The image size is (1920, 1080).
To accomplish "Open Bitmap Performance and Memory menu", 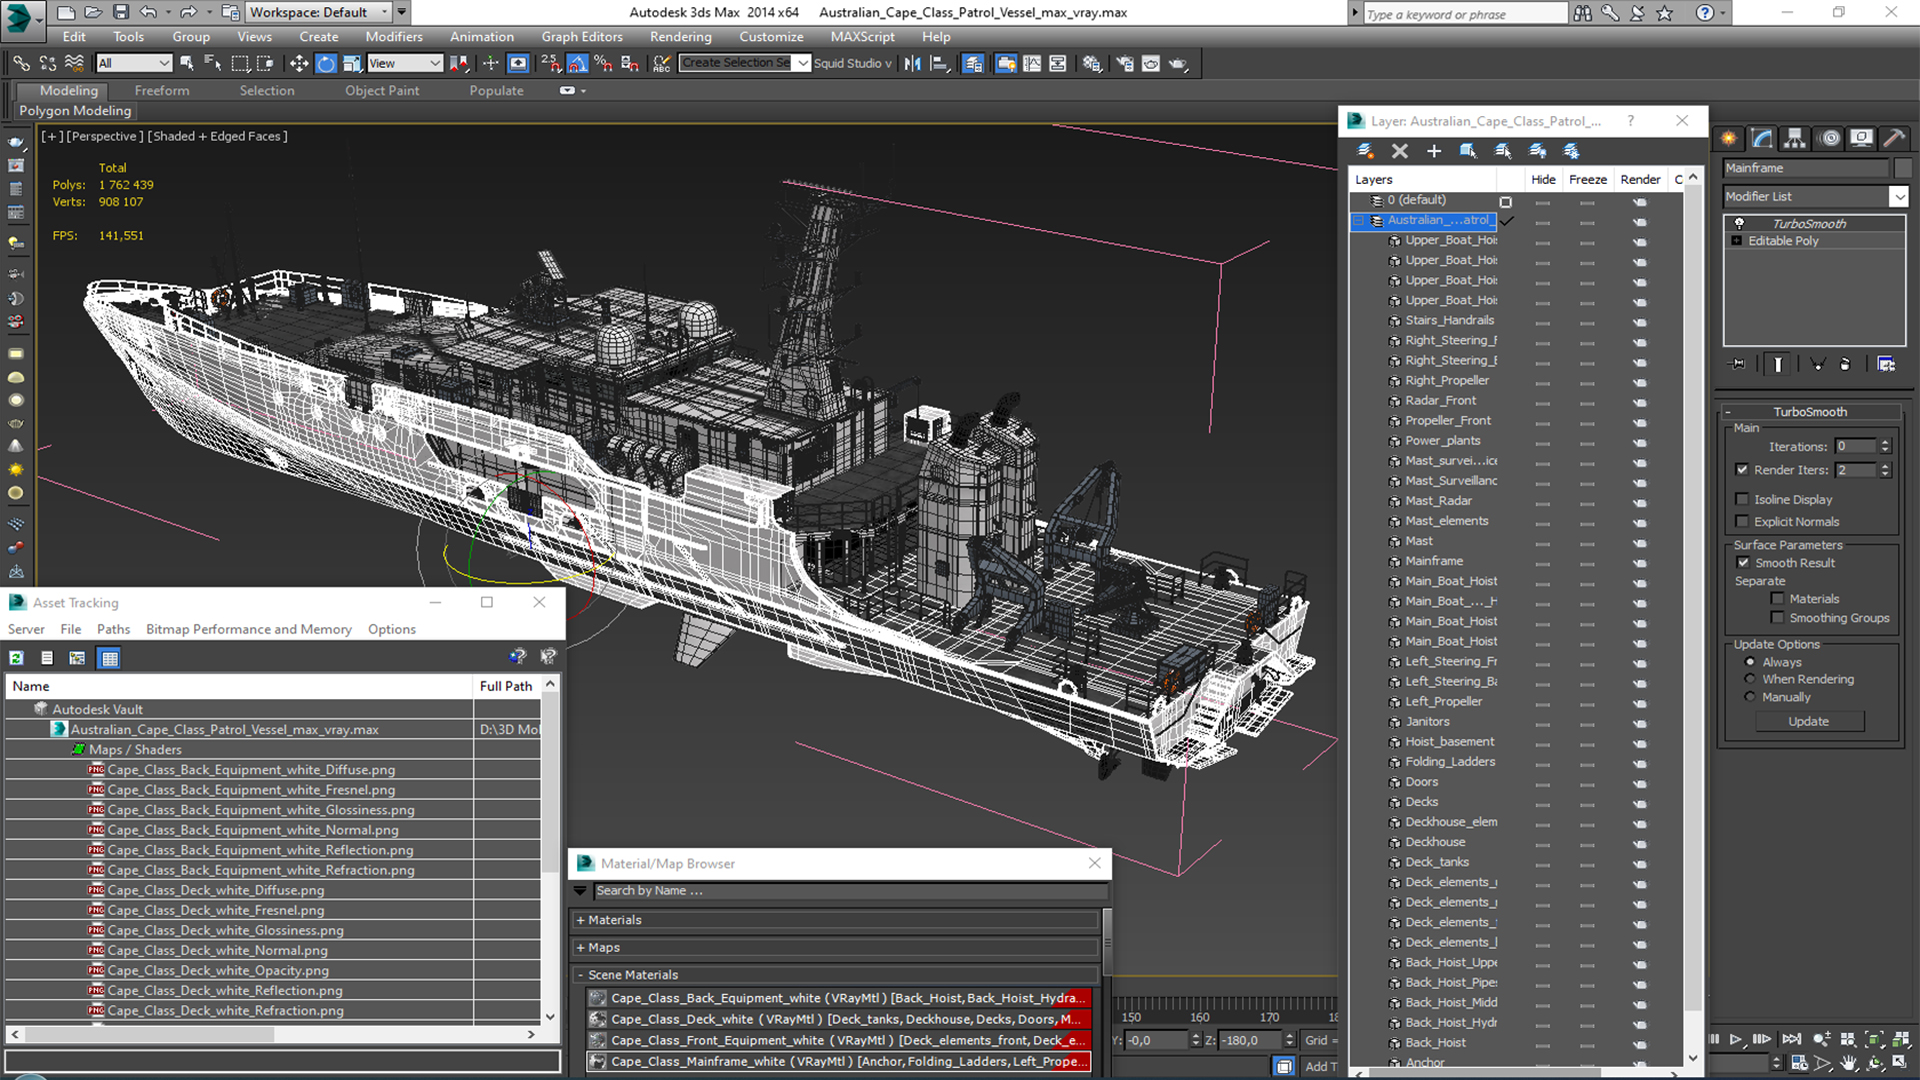I will tap(249, 629).
